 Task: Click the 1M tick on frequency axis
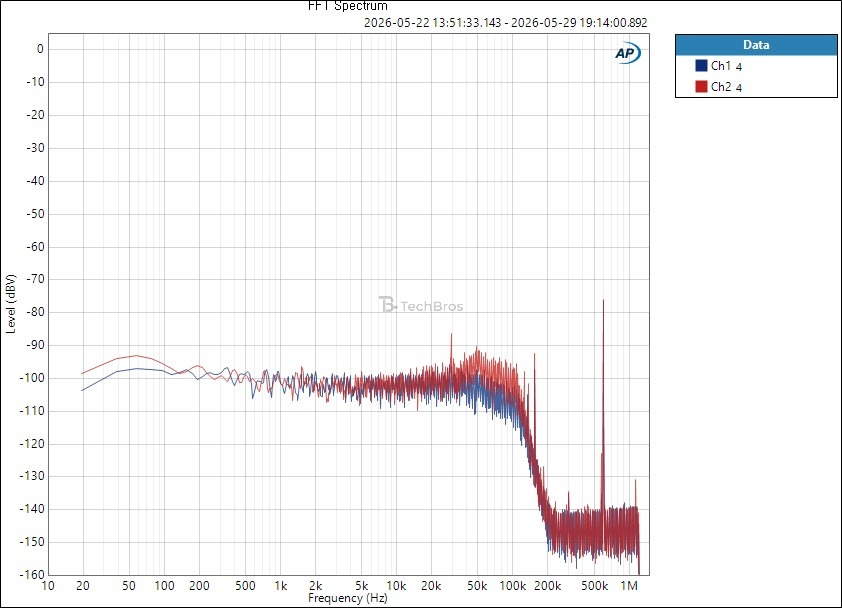click(x=629, y=586)
